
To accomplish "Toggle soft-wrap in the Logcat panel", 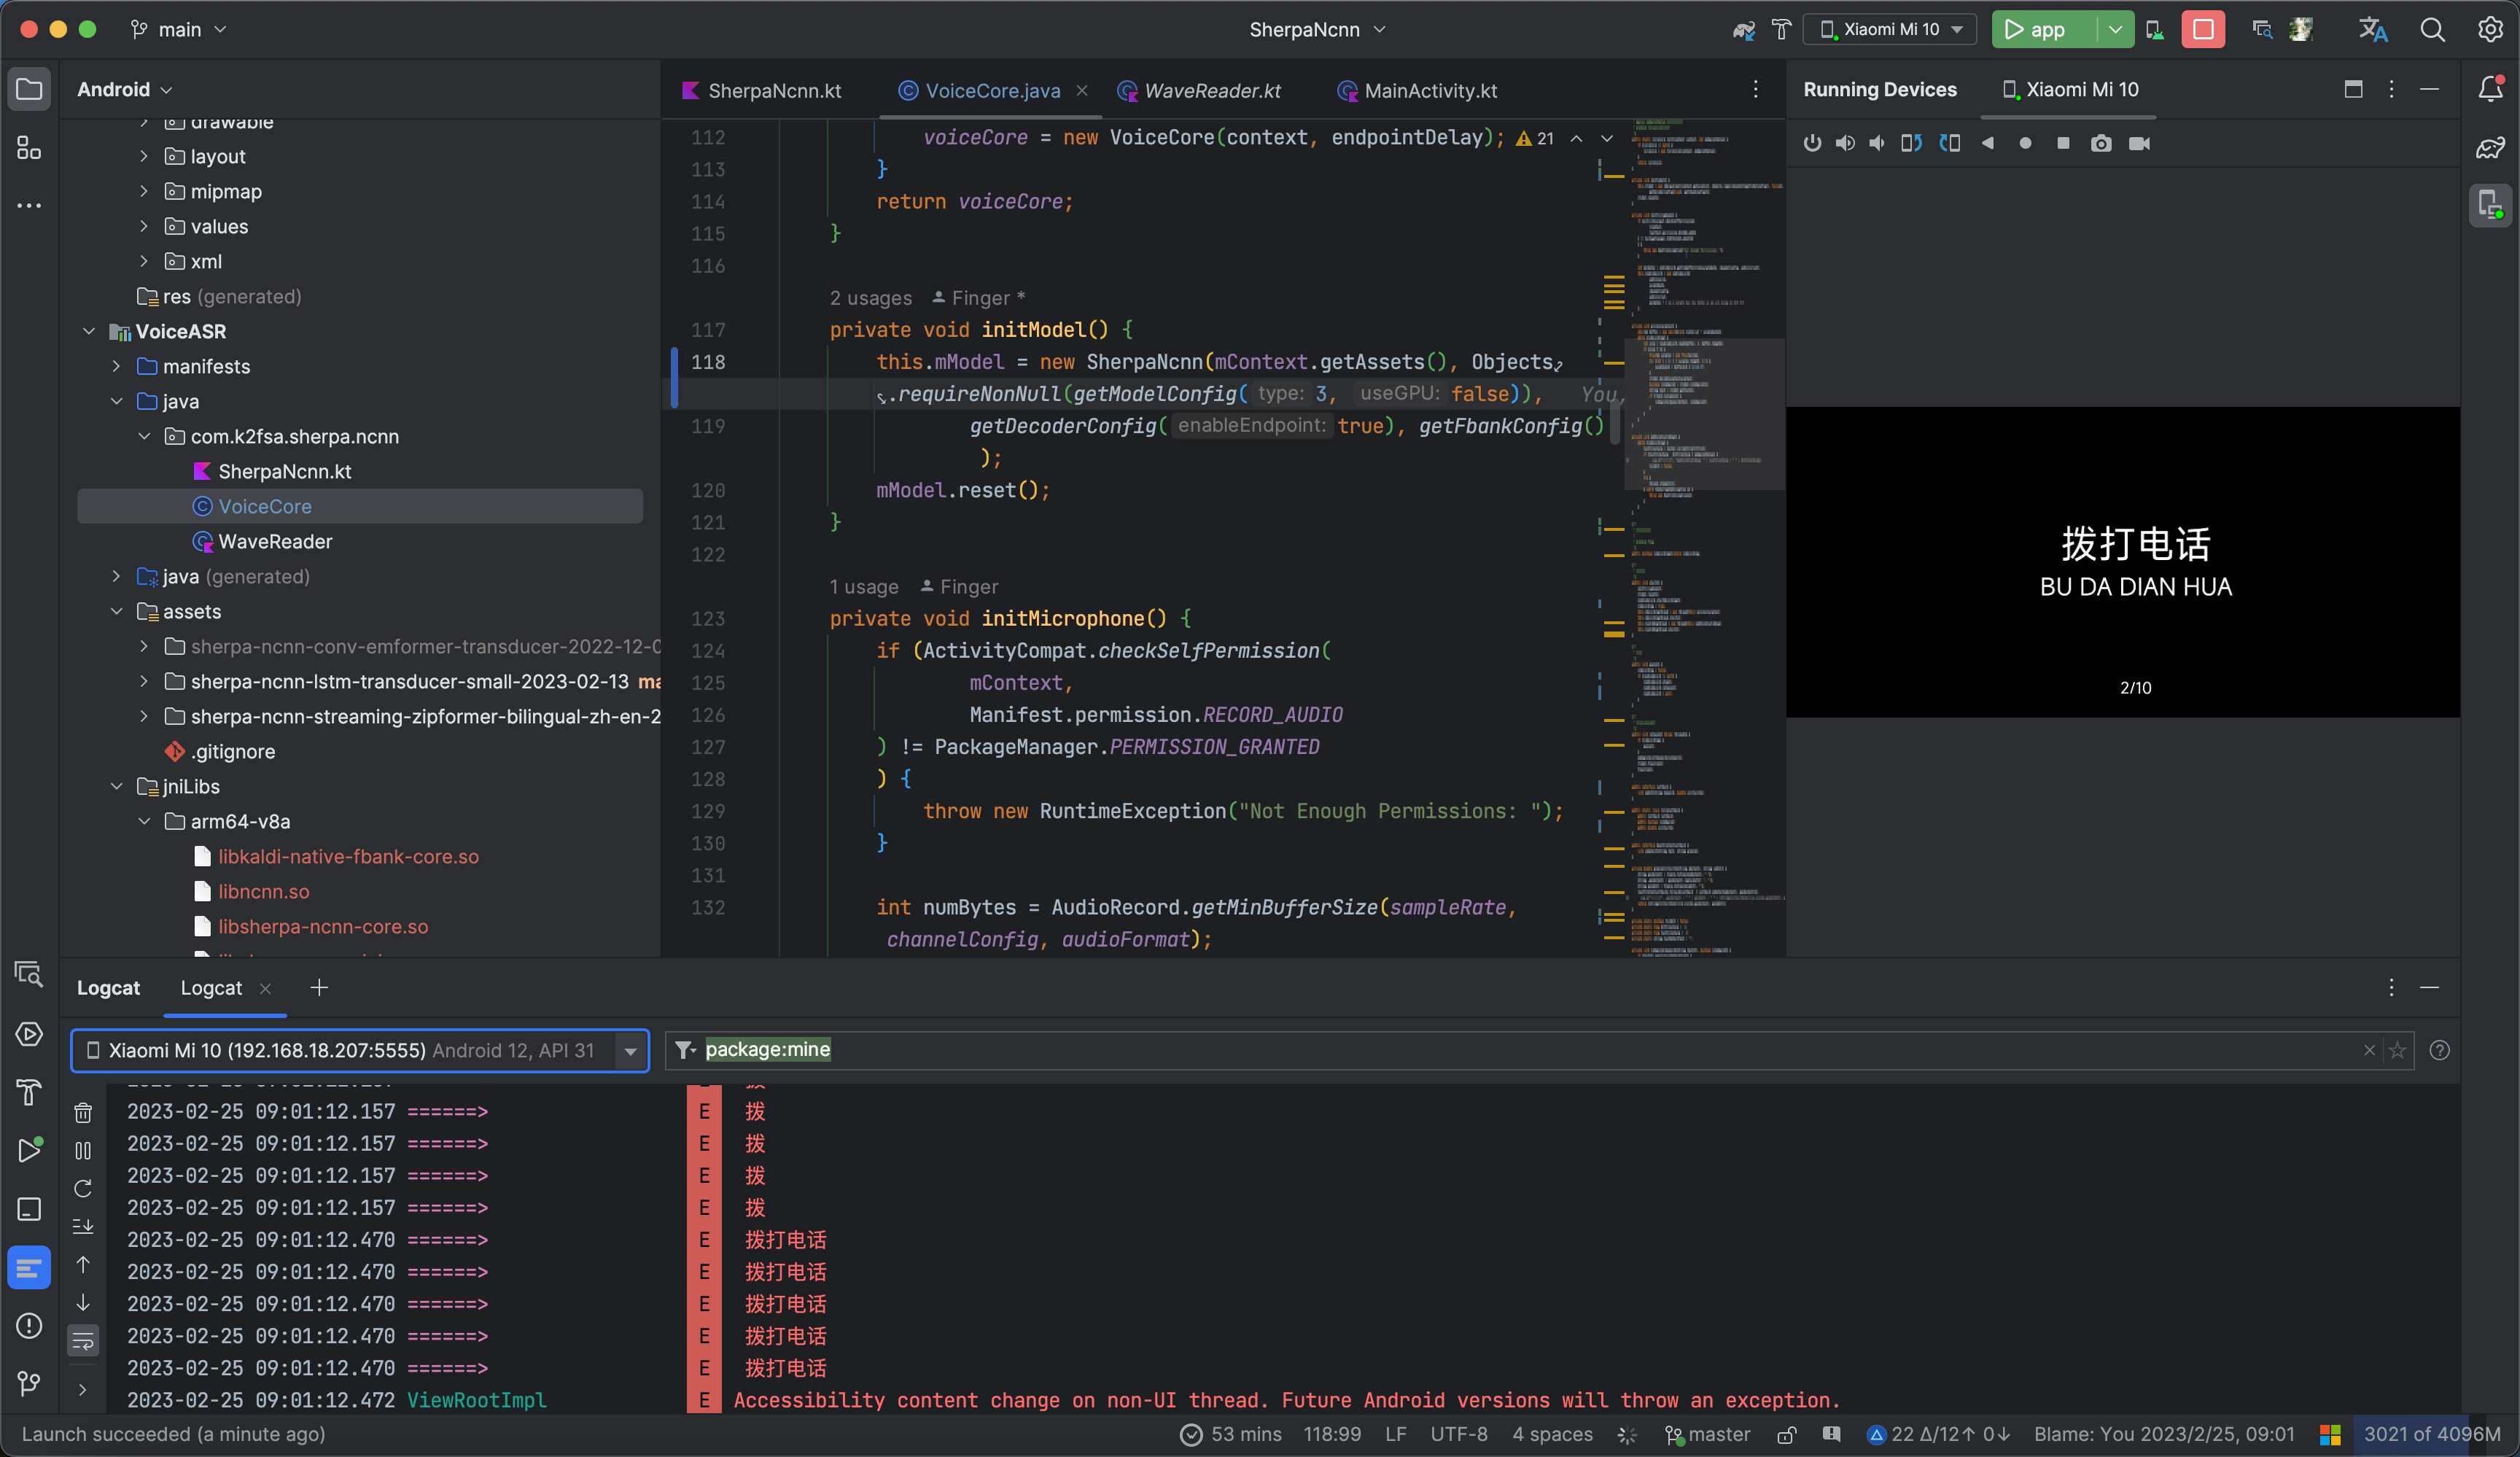I will pos(83,1341).
